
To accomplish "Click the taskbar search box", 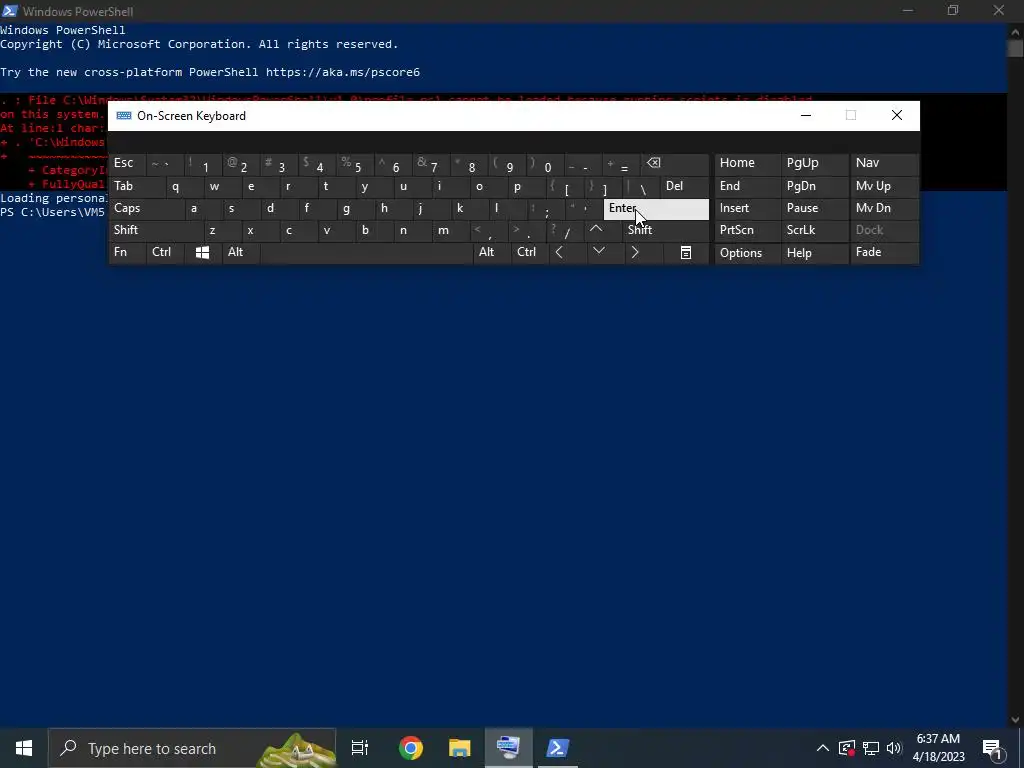I will pyautogui.click(x=192, y=748).
